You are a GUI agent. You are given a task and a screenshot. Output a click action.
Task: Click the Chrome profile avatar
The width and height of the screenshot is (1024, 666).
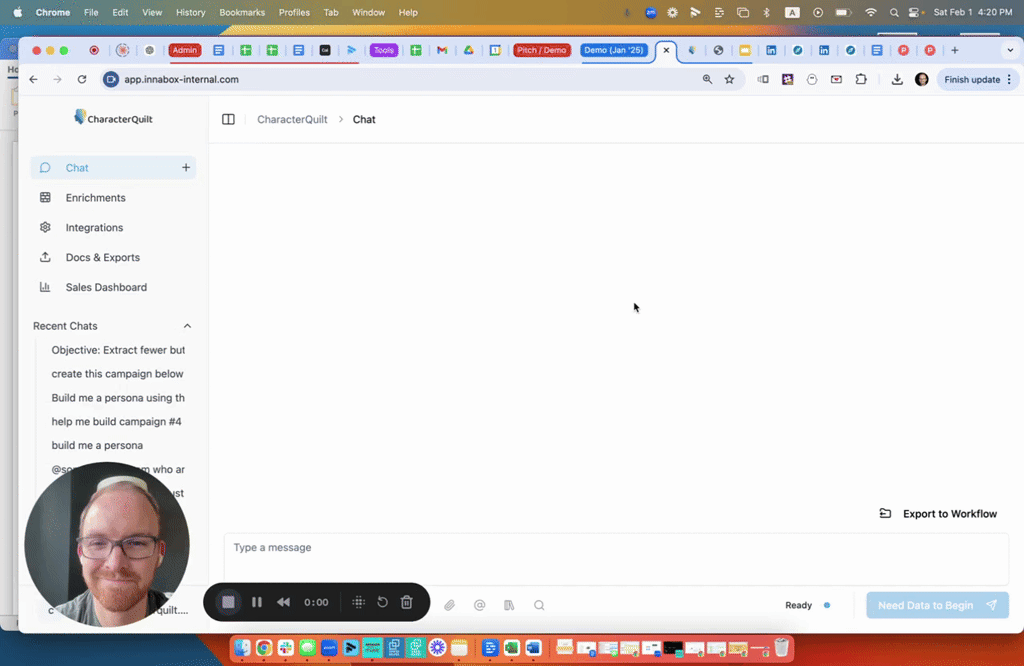(x=921, y=80)
